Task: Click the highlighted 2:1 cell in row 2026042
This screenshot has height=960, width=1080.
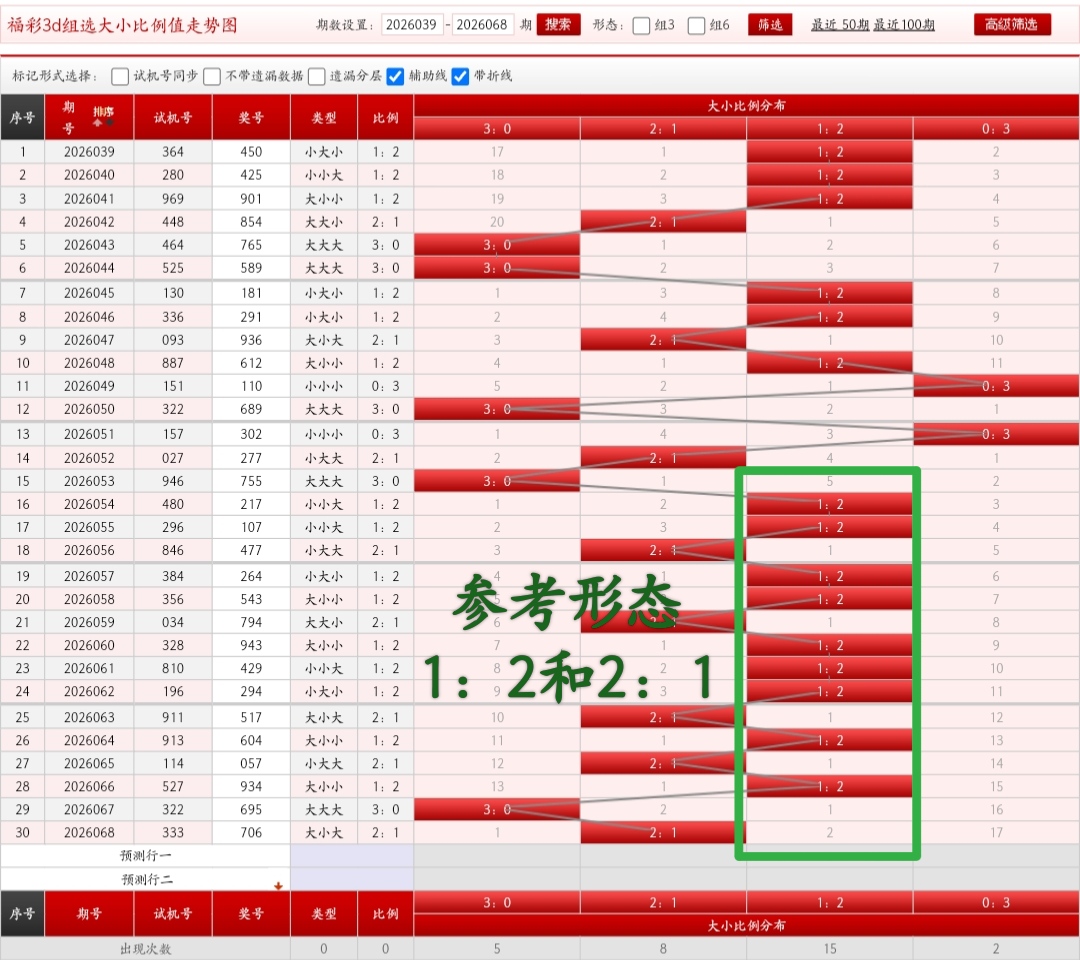Action: 663,222
